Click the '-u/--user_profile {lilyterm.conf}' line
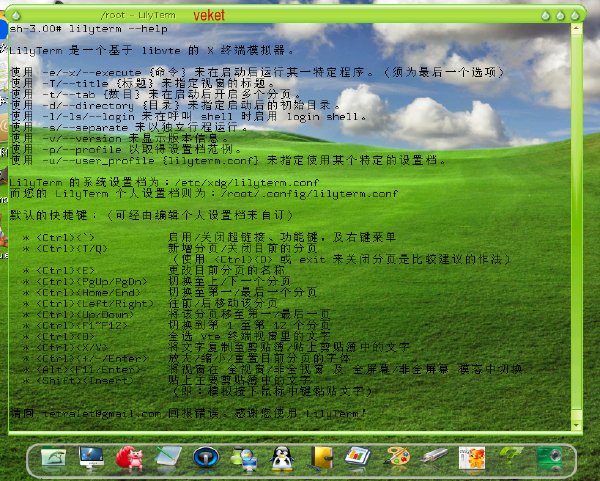This screenshot has width=600, height=481. click(x=228, y=160)
